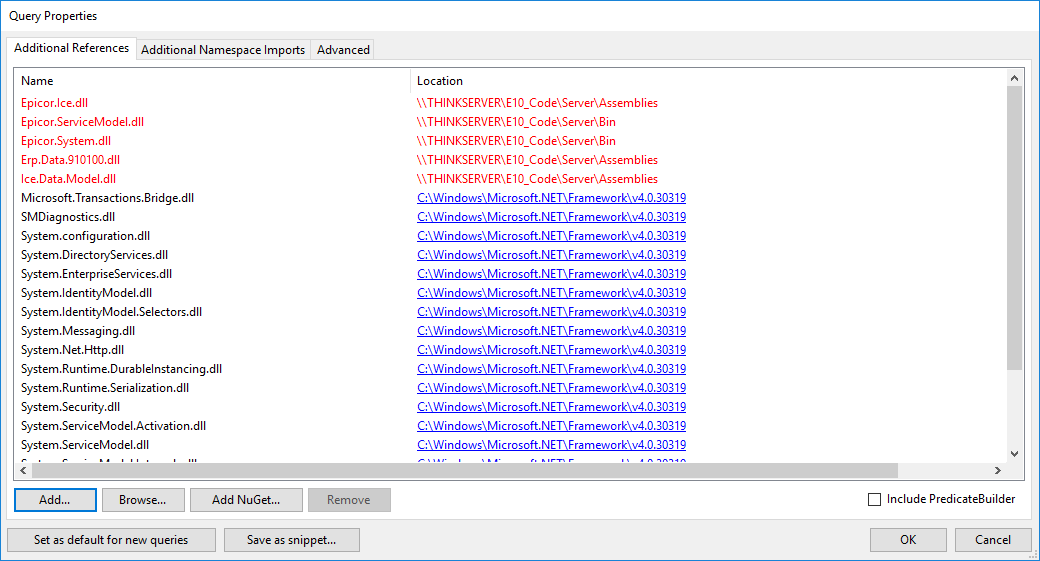Select Ice.Data.Model.dll reference

(68, 179)
